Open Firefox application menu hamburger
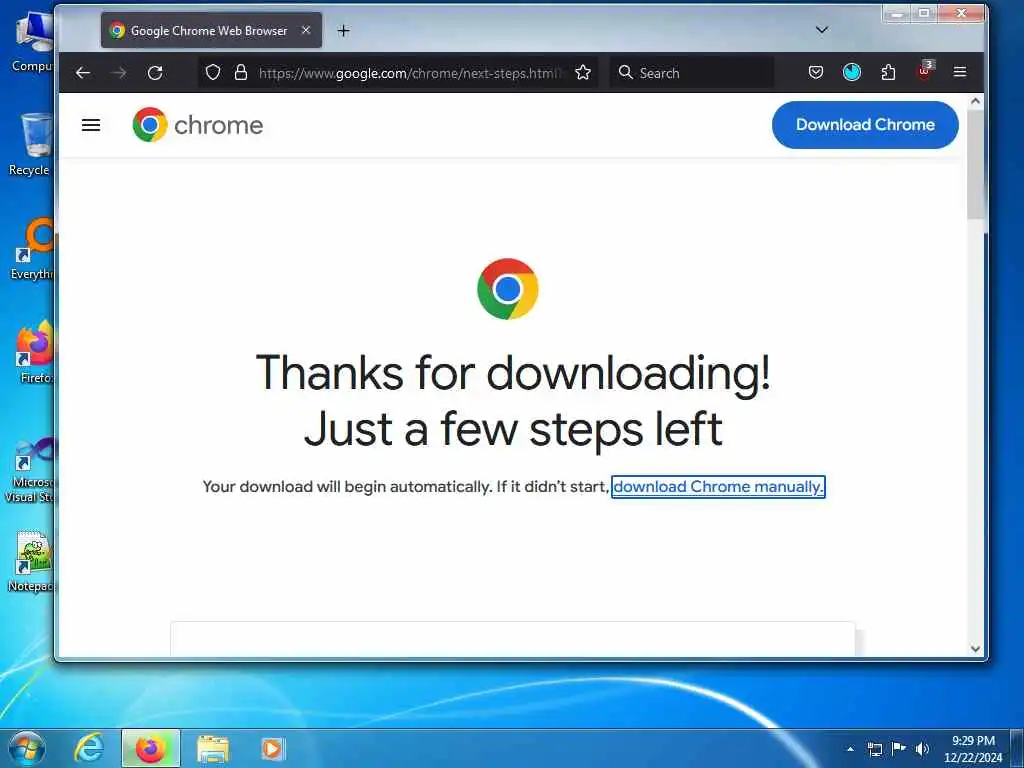This screenshot has height=768, width=1024. click(x=959, y=72)
